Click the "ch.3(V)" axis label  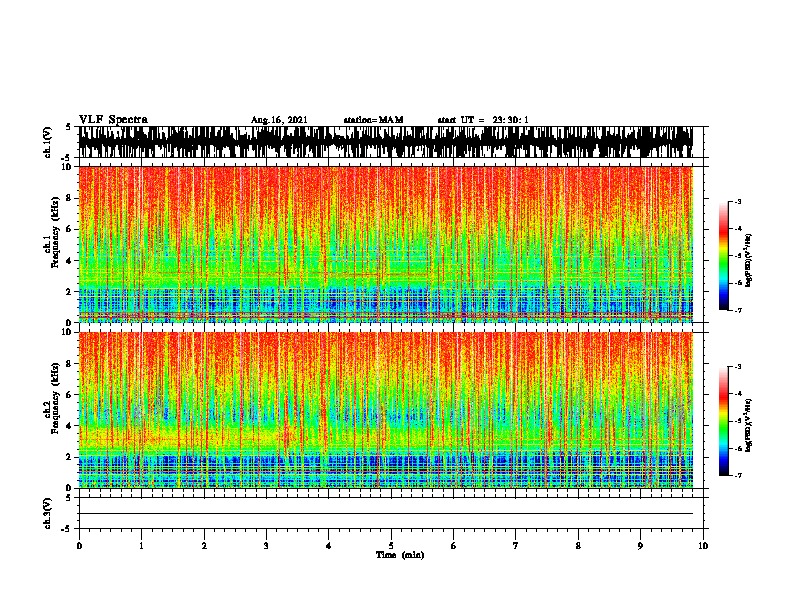(x=48, y=513)
